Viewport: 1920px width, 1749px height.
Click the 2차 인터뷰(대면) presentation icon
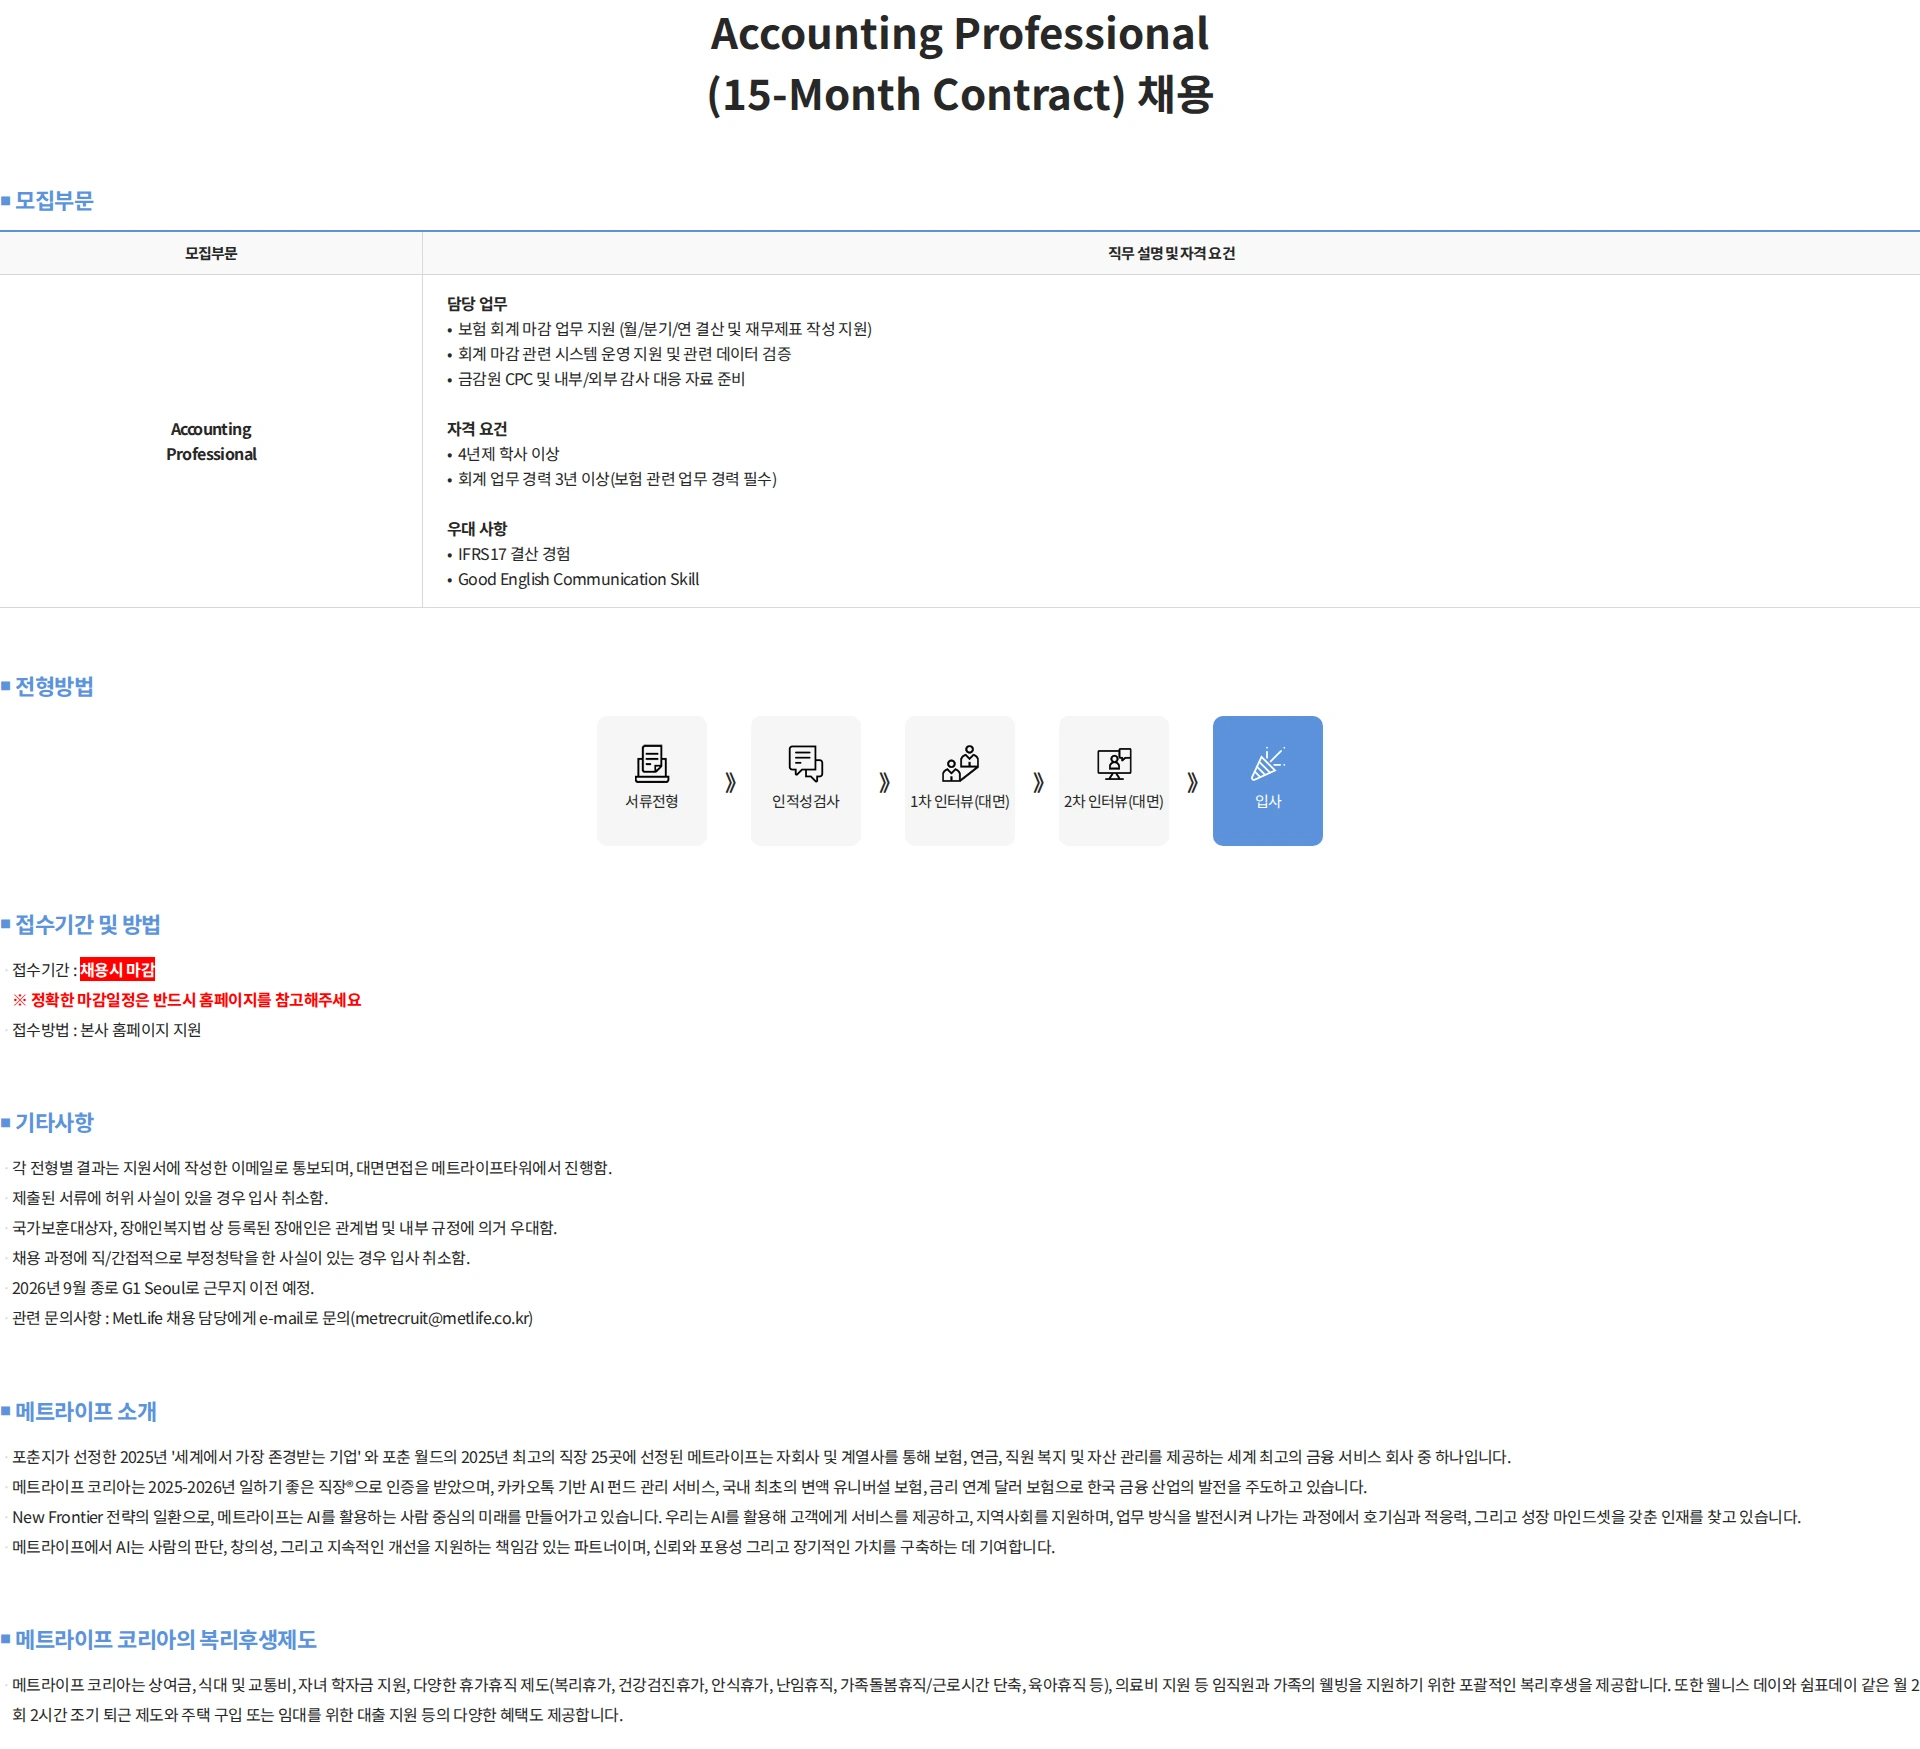[1114, 763]
